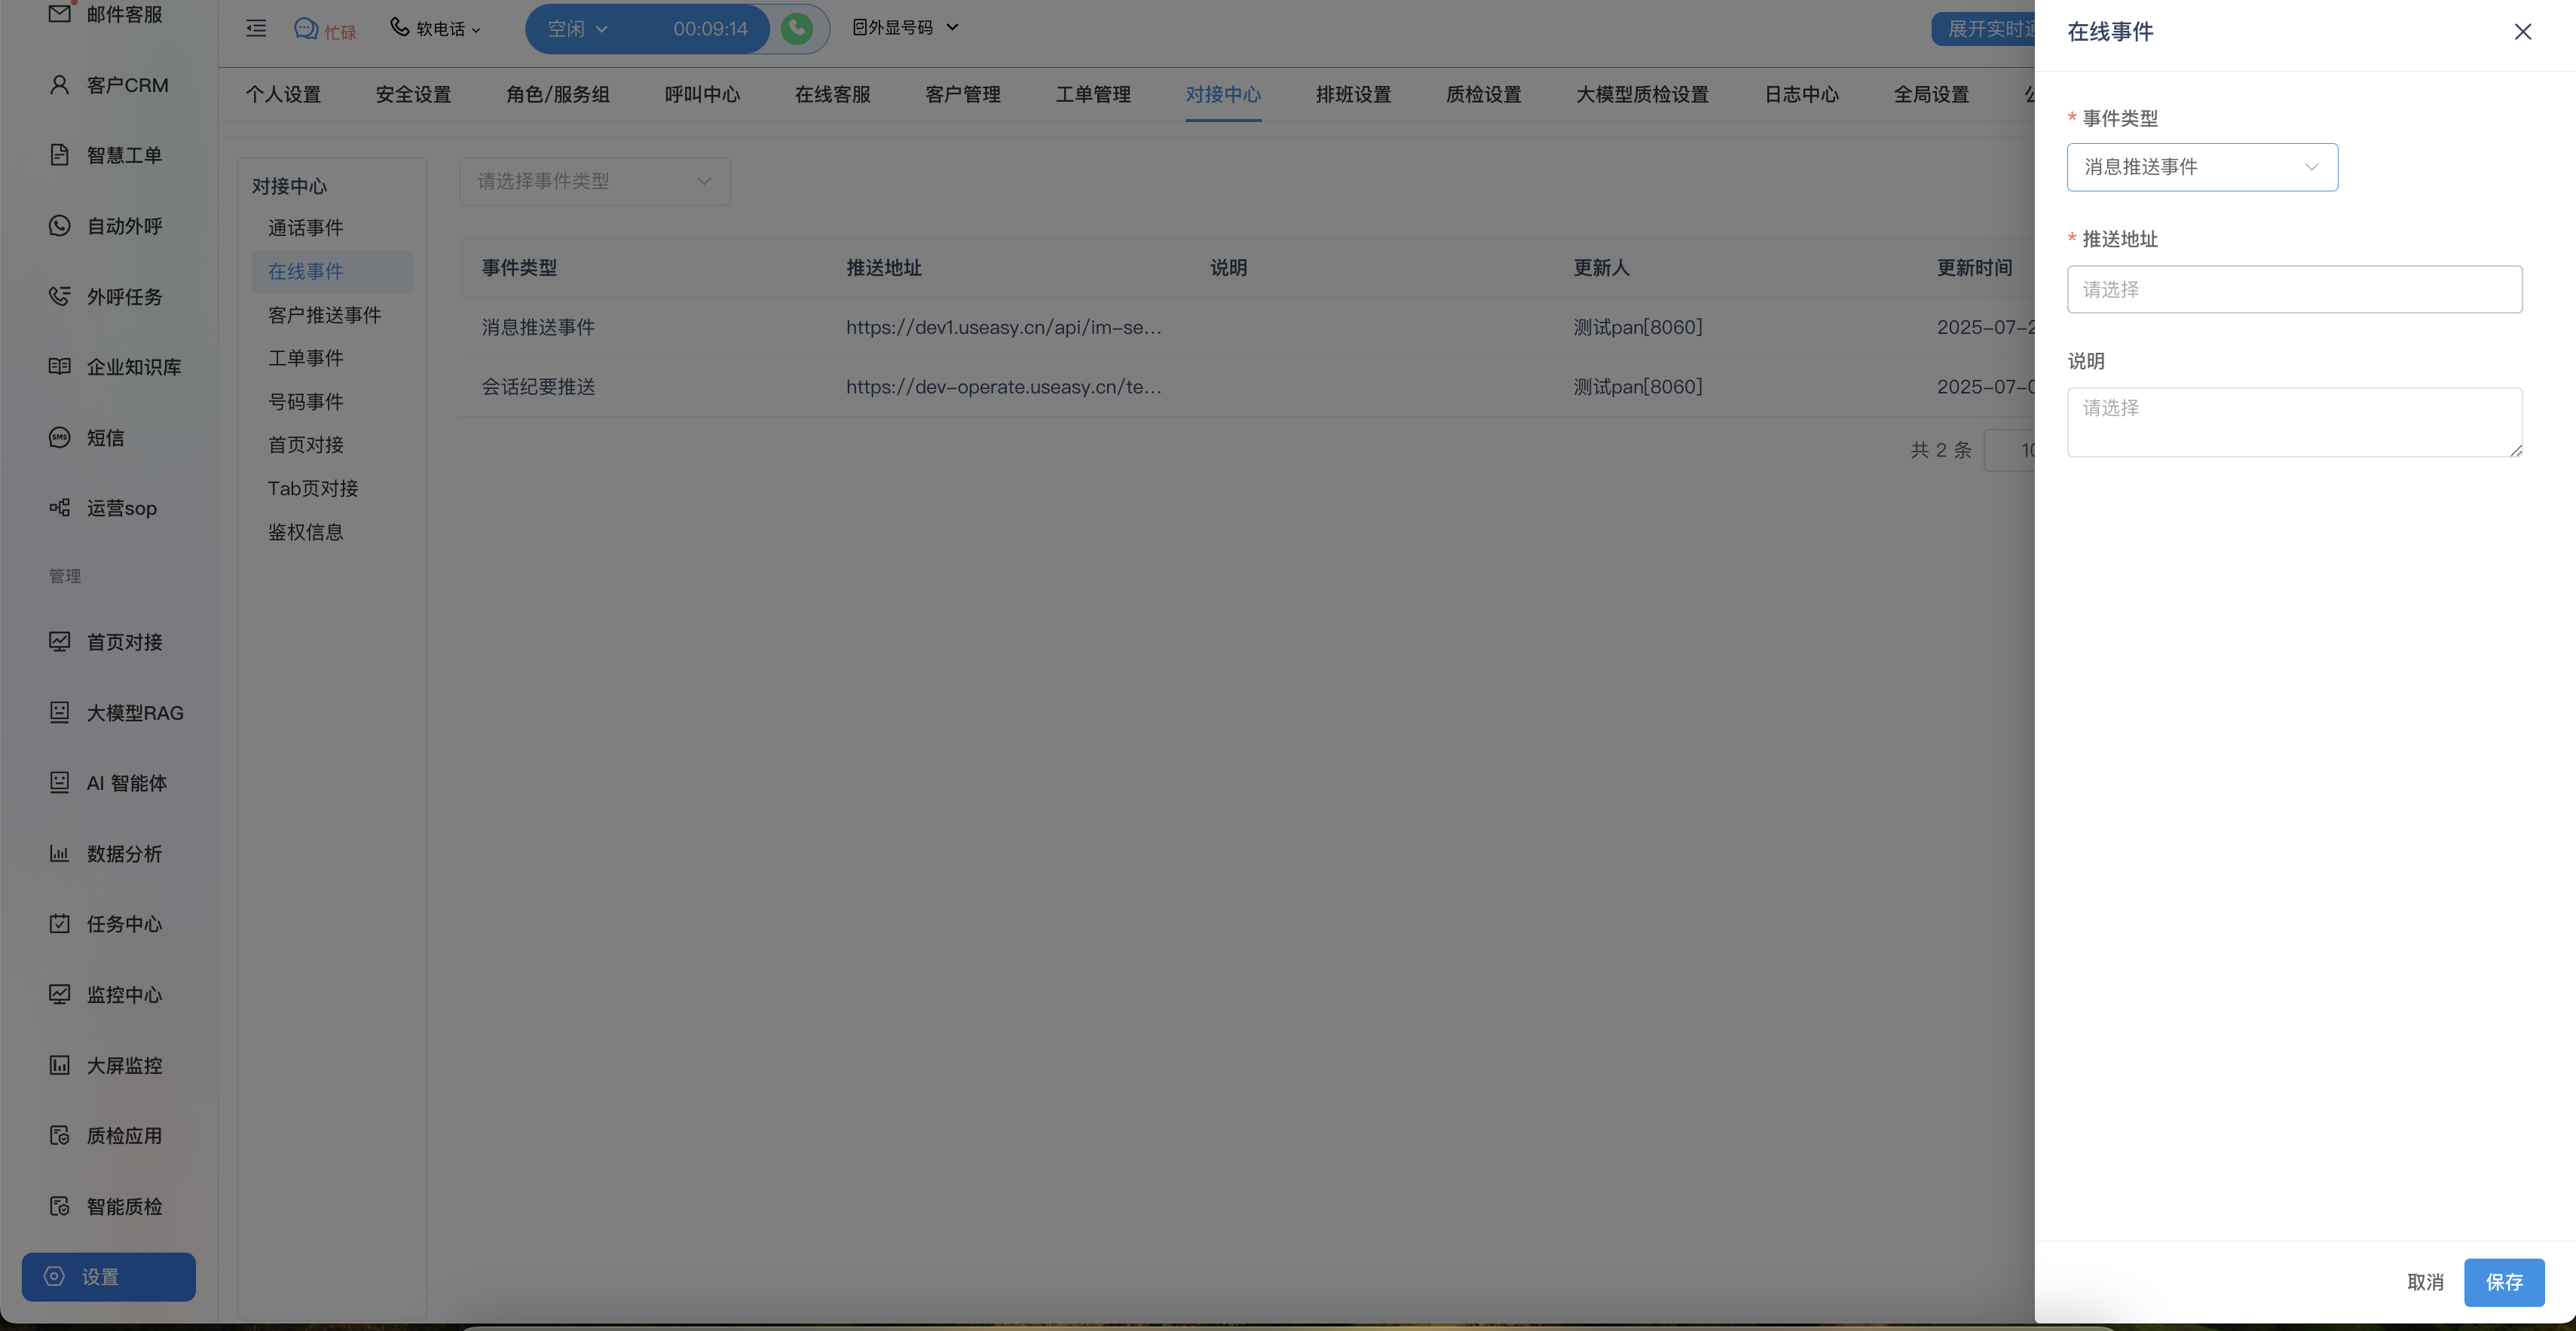
Task: Click the 质检应用 icon
Action: (x=60, y=1135)
